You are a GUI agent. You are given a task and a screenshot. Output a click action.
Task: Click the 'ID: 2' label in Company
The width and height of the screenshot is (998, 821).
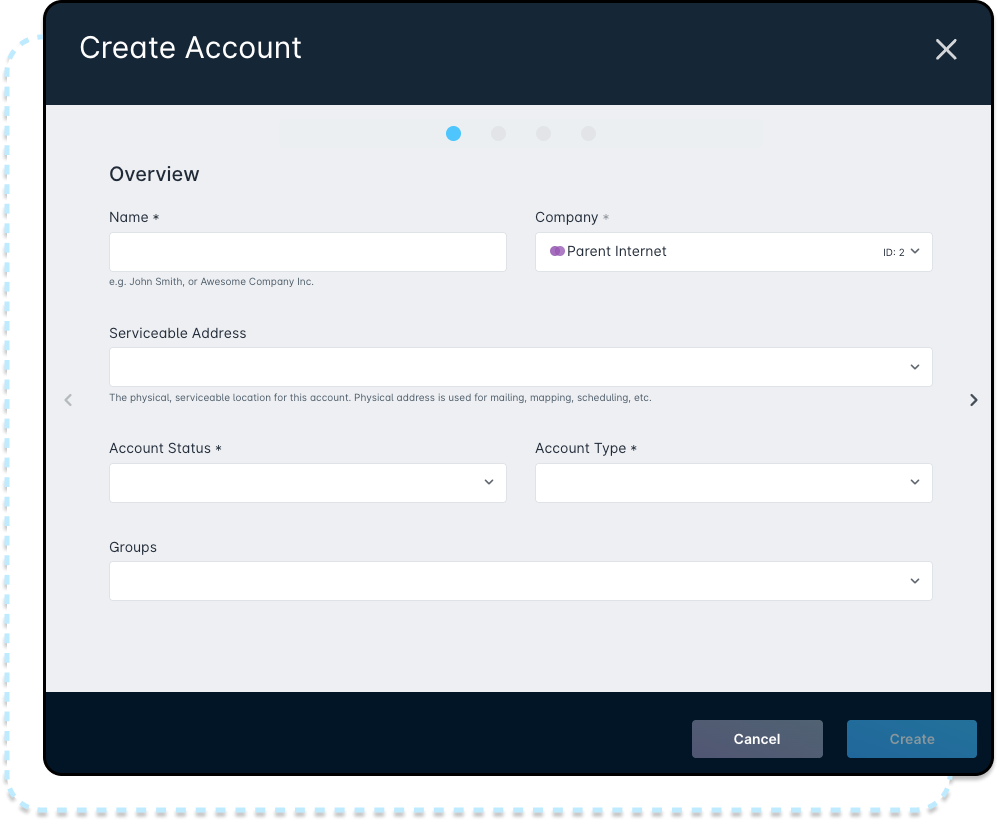coord(893,253)
